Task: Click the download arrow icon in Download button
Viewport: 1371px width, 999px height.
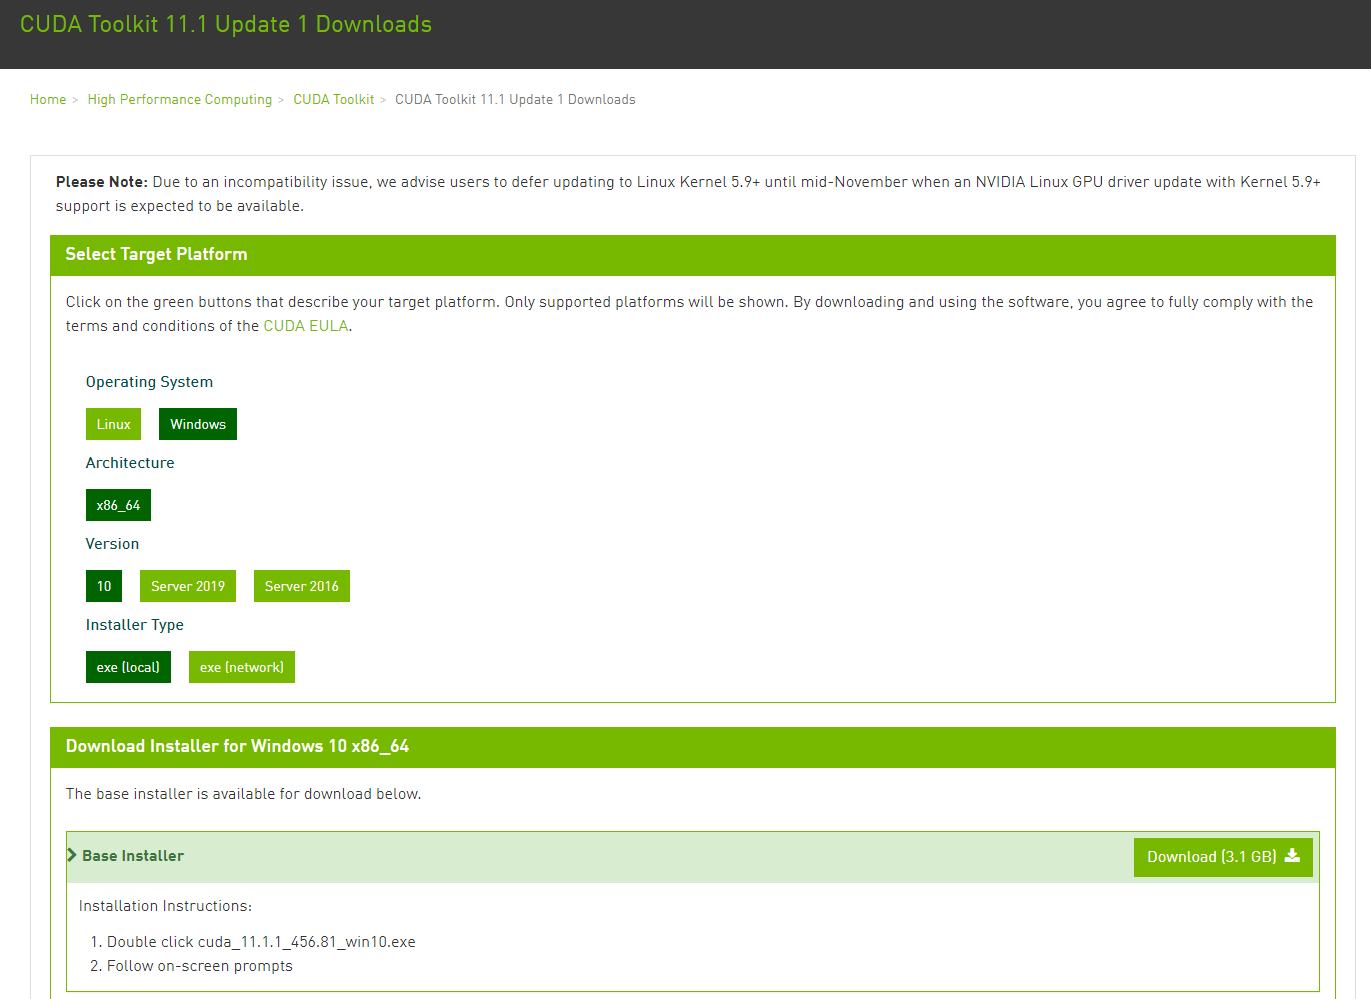Action: click(x=1292, y=856)
